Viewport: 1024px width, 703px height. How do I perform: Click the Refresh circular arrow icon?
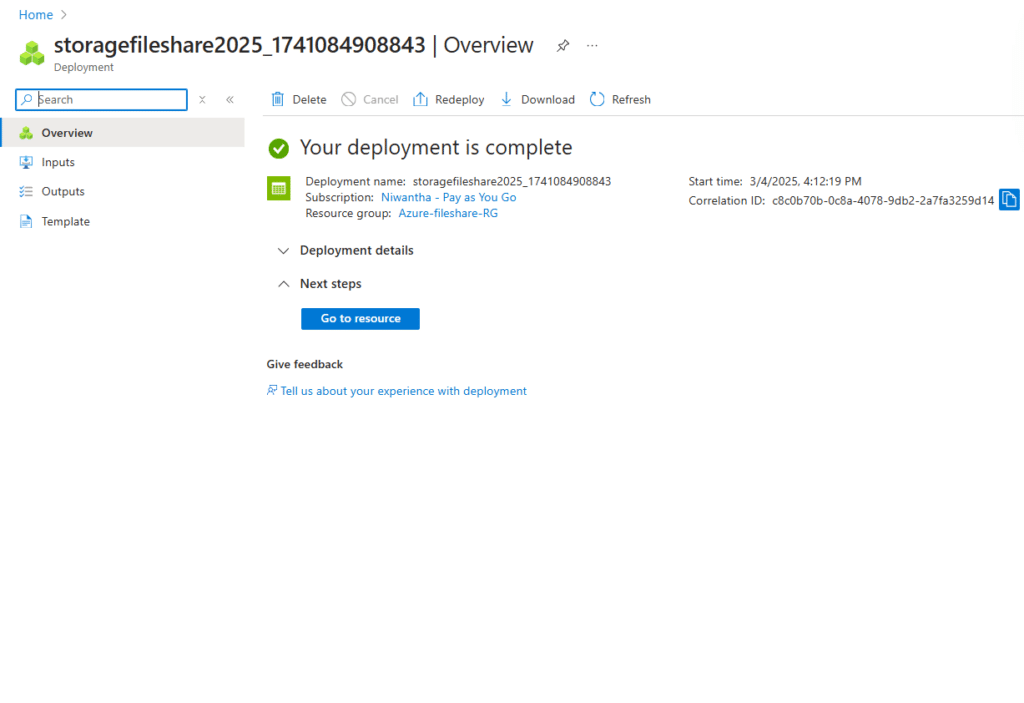597,99
